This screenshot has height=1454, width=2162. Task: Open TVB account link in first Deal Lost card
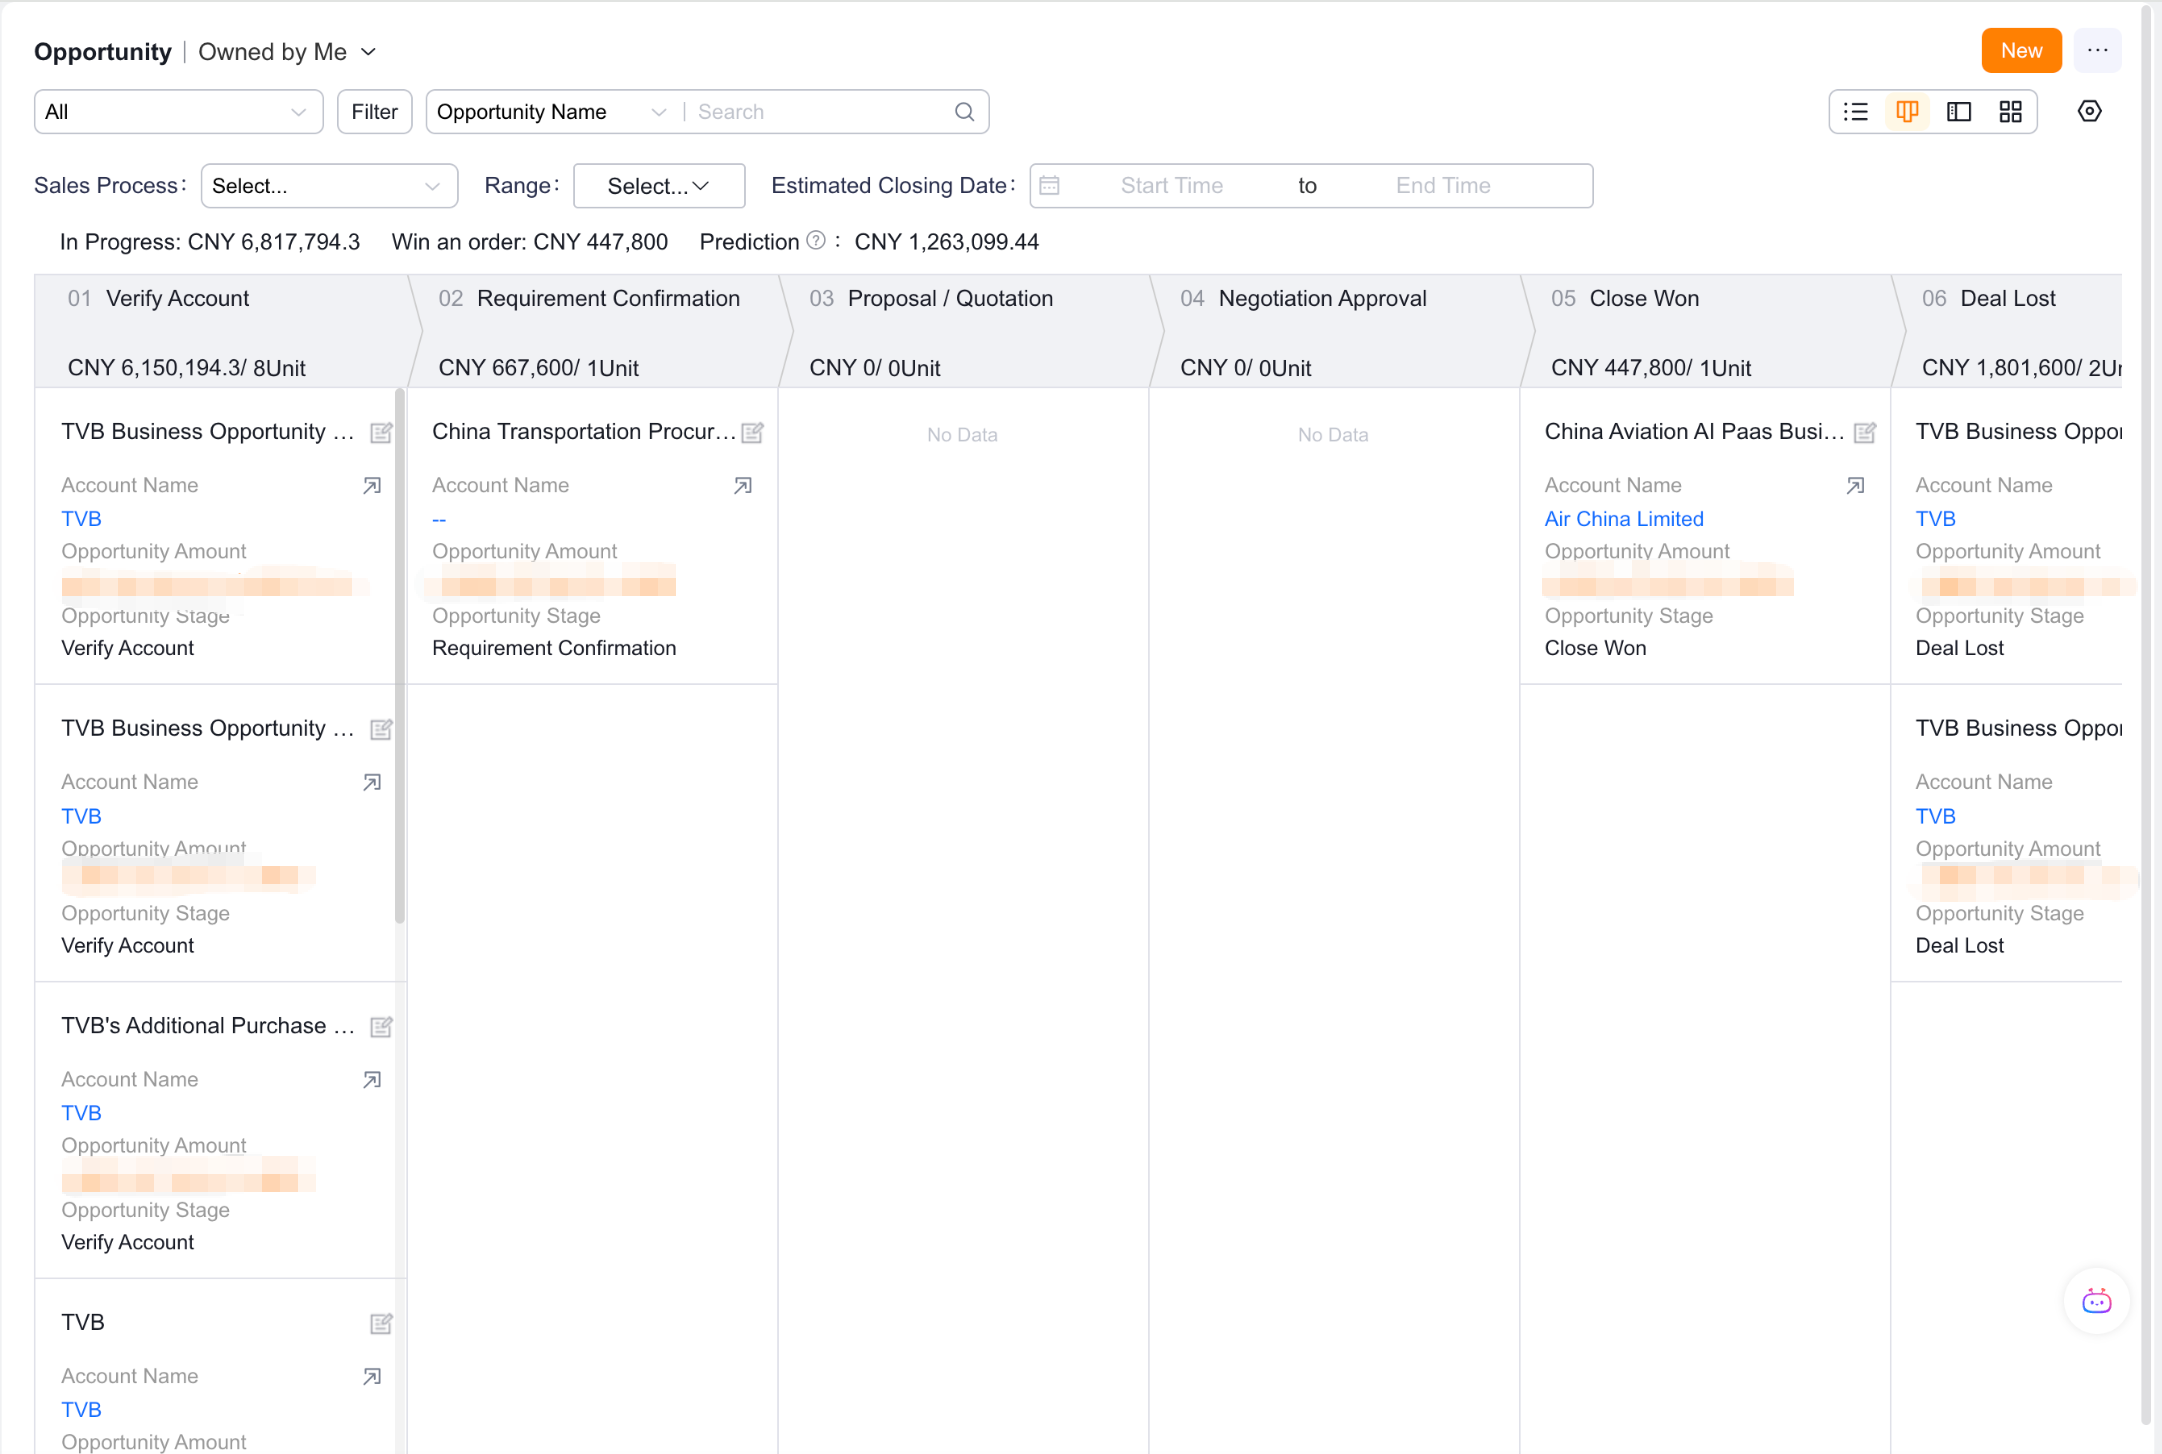click(x=1935, y=519)
